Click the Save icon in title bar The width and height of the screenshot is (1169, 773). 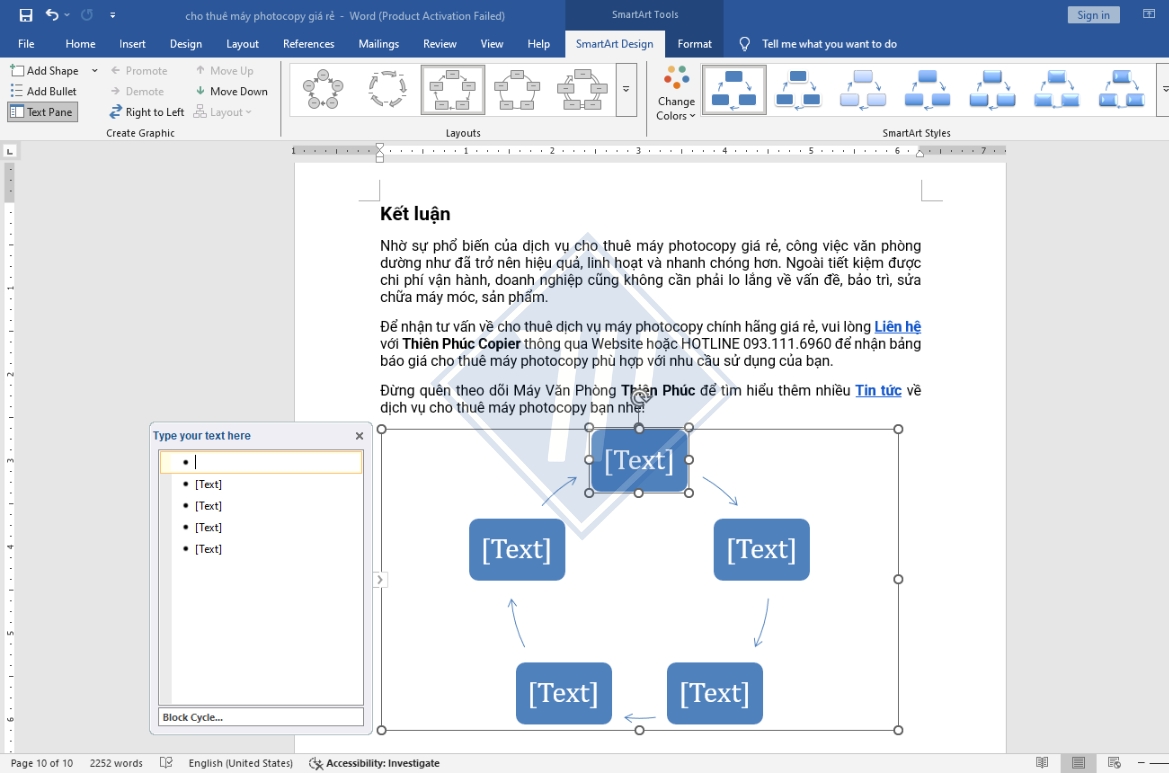pos(25,15)
